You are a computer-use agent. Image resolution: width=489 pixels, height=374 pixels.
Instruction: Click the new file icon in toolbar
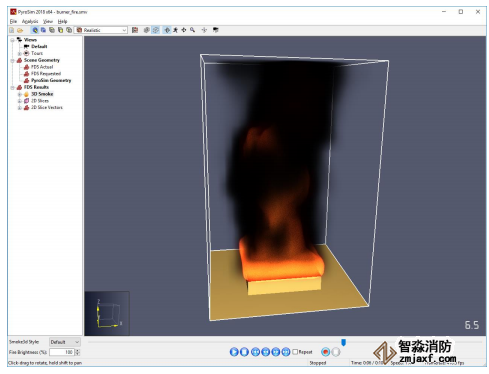(x=12, y=30)
